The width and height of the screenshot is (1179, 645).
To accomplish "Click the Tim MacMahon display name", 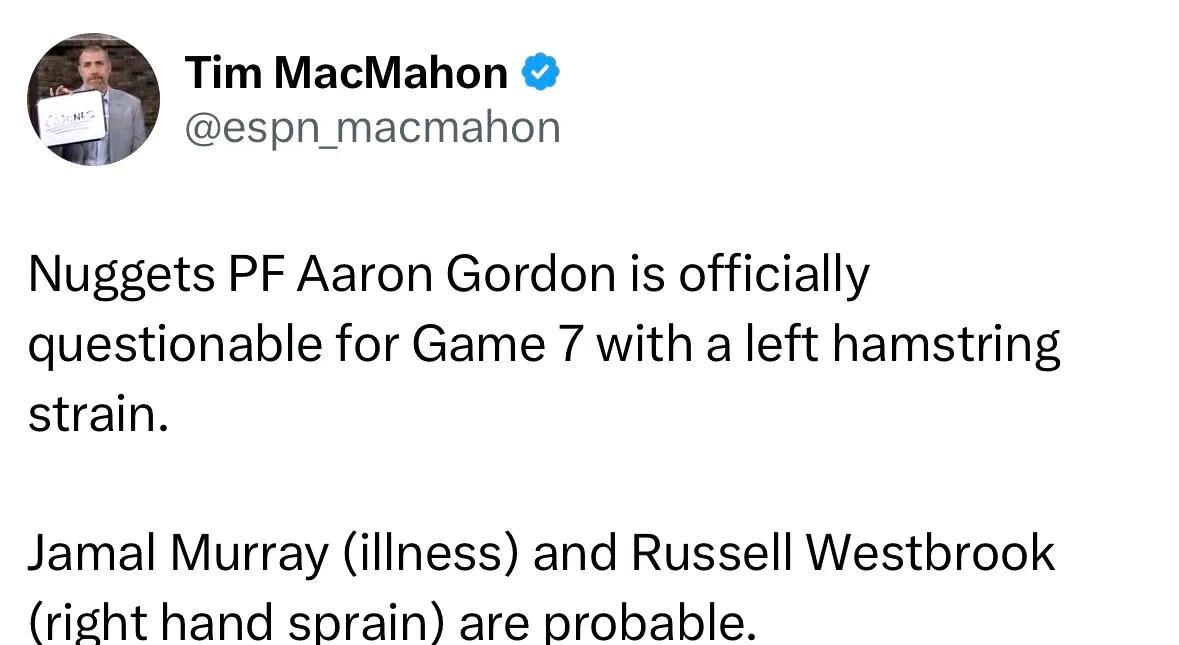I will (347, 73).
